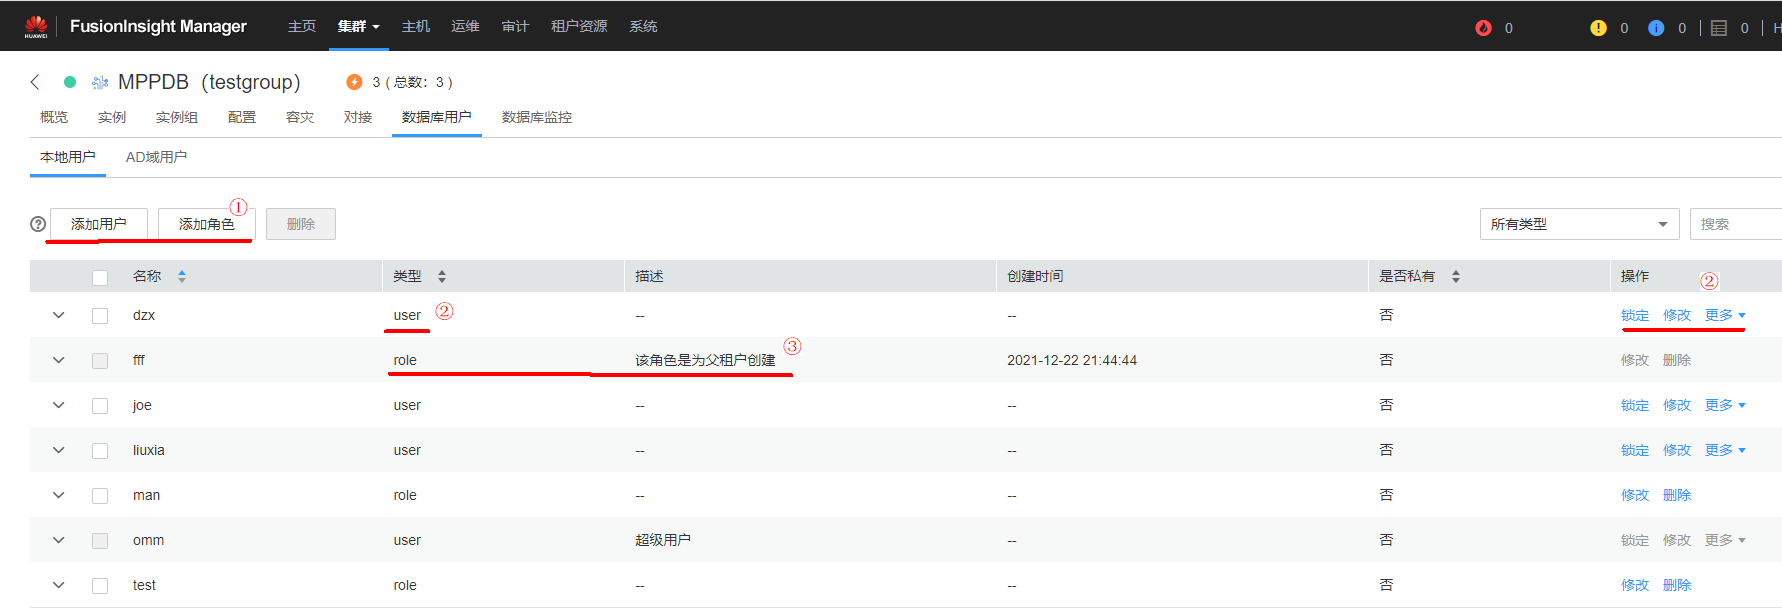Check the box for user liuxia
The width and height of the screenshot is (1782, 611).
point(100,451)
